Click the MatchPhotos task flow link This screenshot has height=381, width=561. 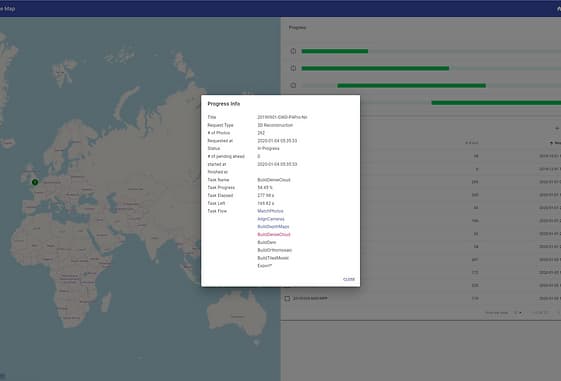(270, 211)
